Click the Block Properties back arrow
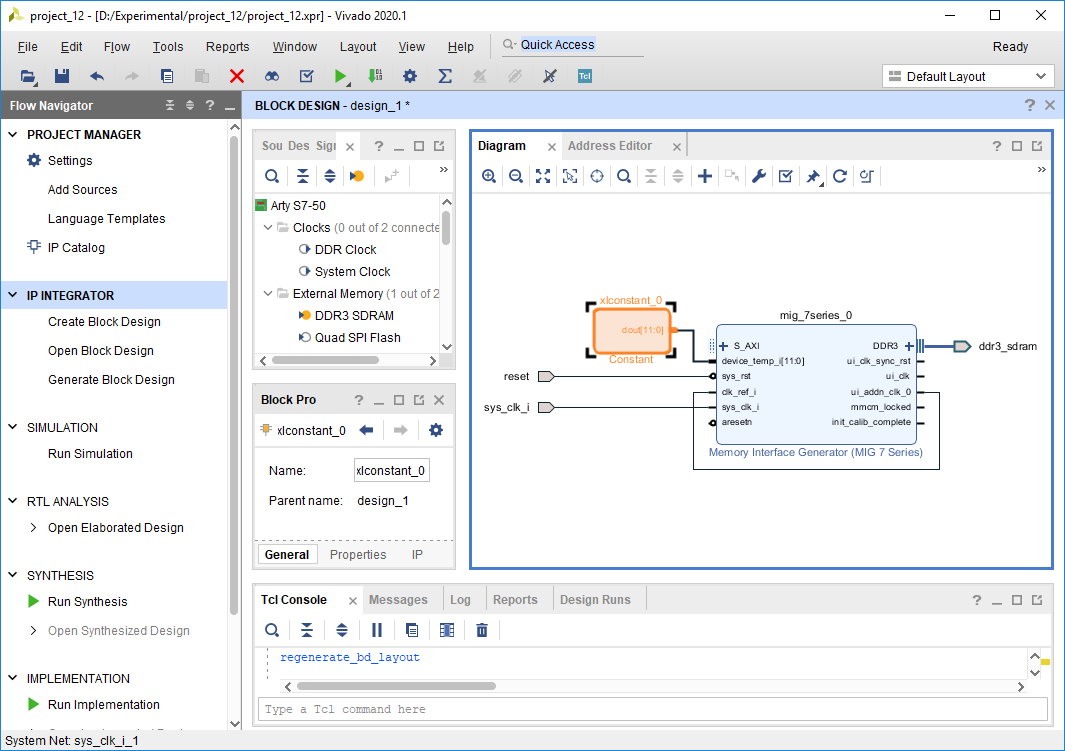This screenshot has width=1065, height=751. click(366, 430)
